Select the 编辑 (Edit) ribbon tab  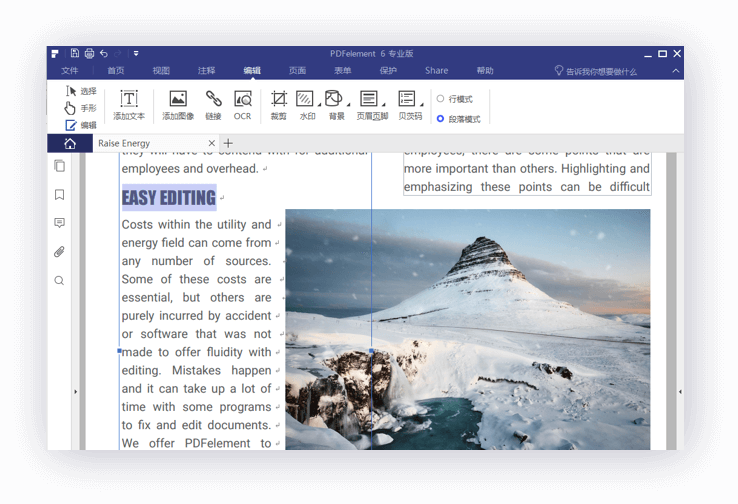pos(252,71)
